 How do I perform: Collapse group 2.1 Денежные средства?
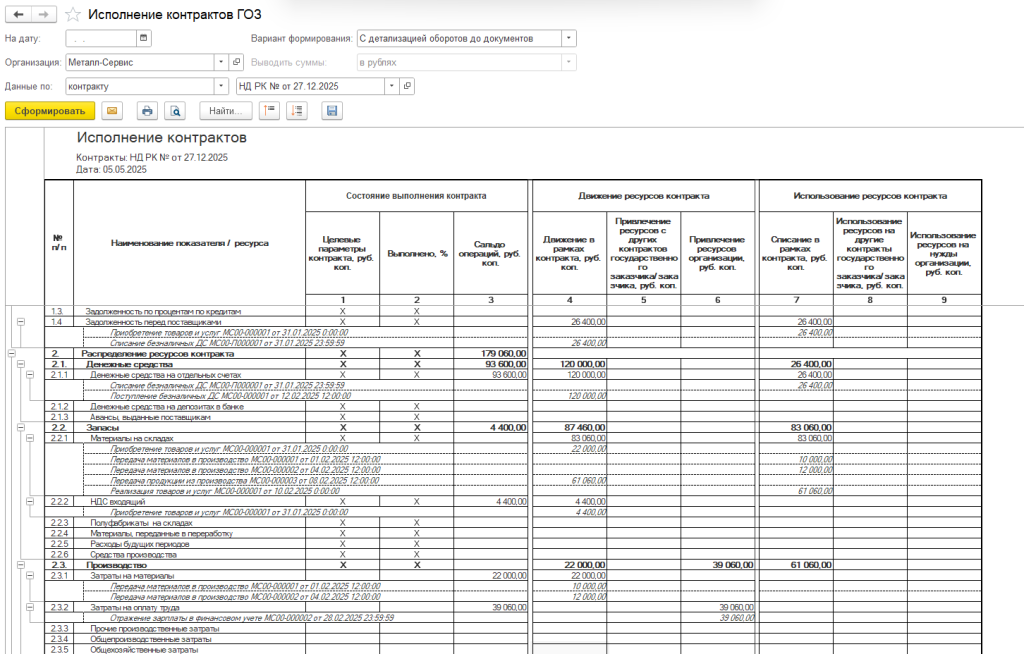point(21,364)
